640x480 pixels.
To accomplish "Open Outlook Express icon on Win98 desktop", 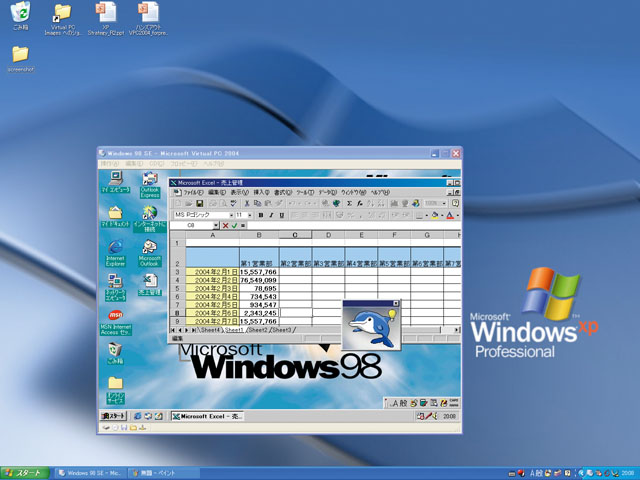I will [x=150, y=185].
